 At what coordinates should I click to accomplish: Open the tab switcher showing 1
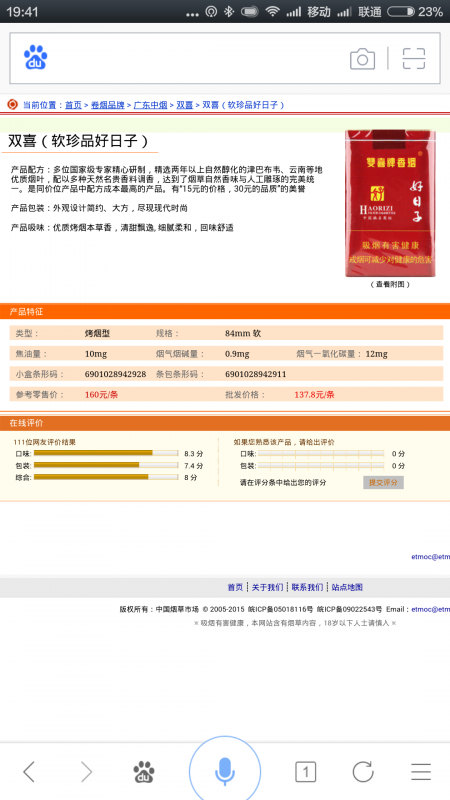click(305, 772)
